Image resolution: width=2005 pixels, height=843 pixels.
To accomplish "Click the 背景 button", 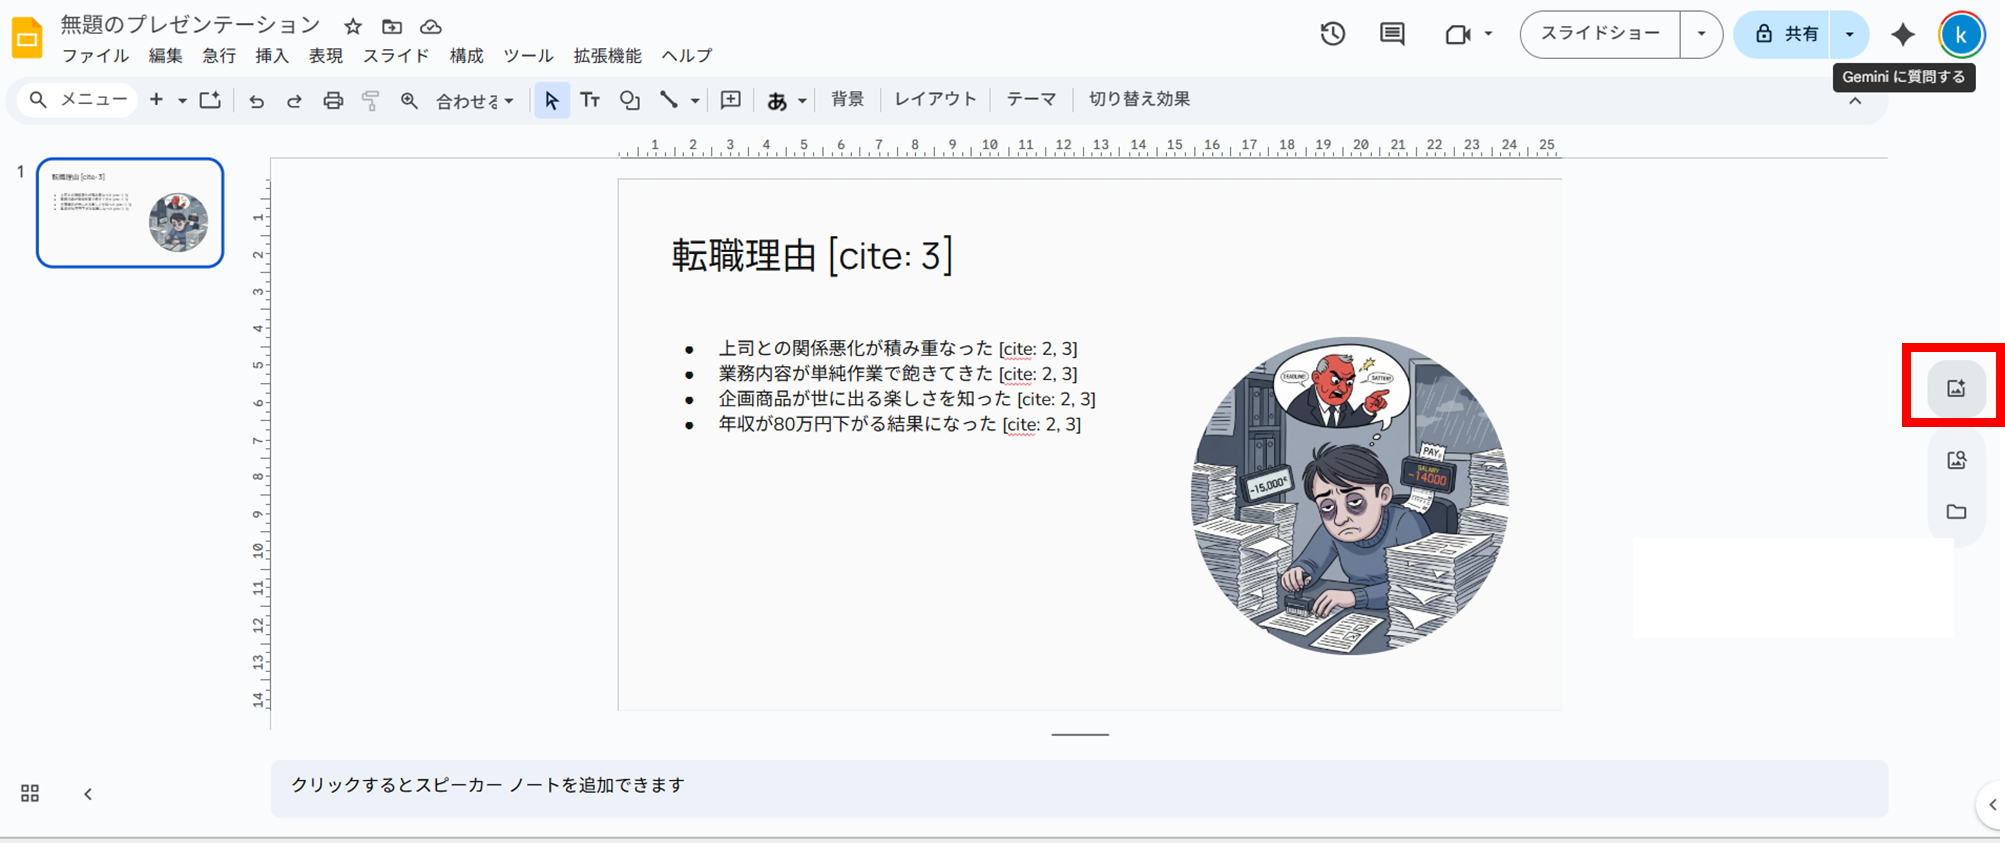I will tap(847, 99).
